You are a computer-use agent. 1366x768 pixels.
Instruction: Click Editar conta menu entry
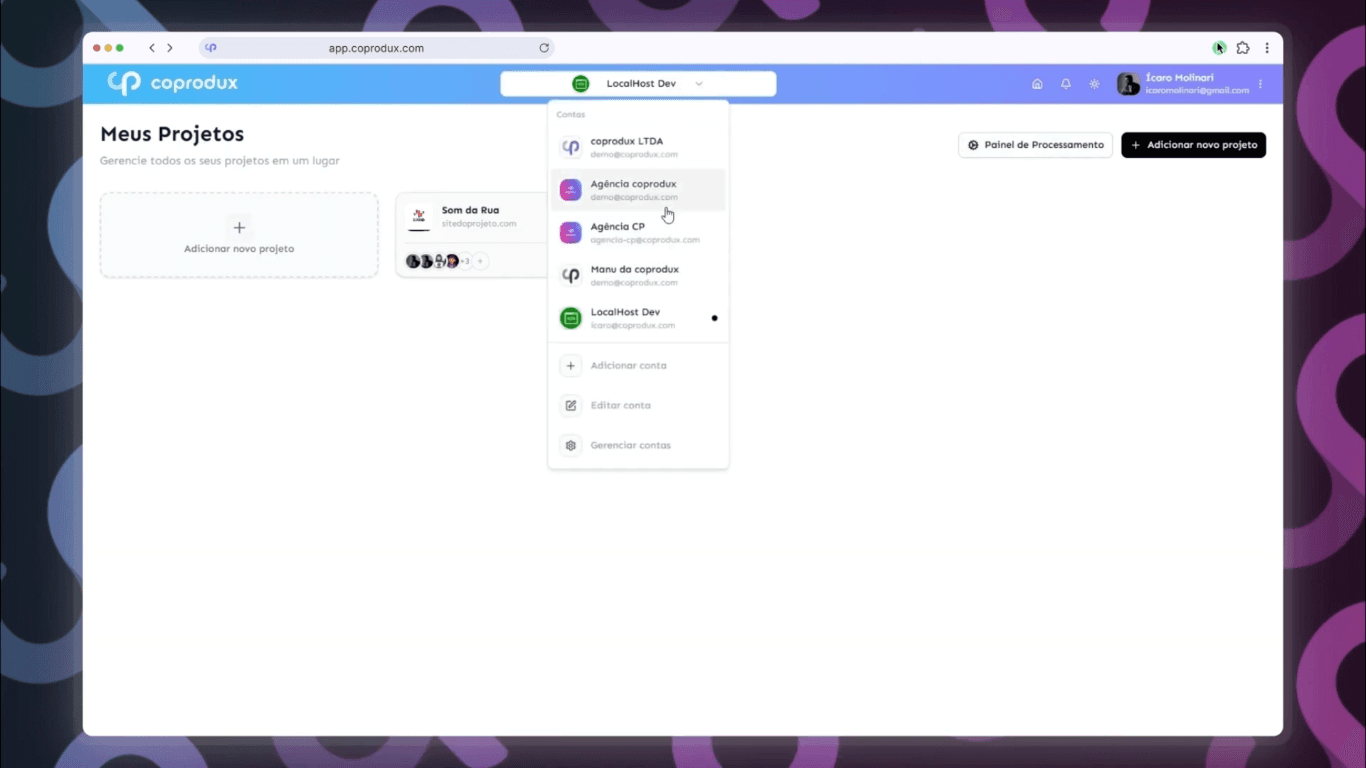(638, 406)
